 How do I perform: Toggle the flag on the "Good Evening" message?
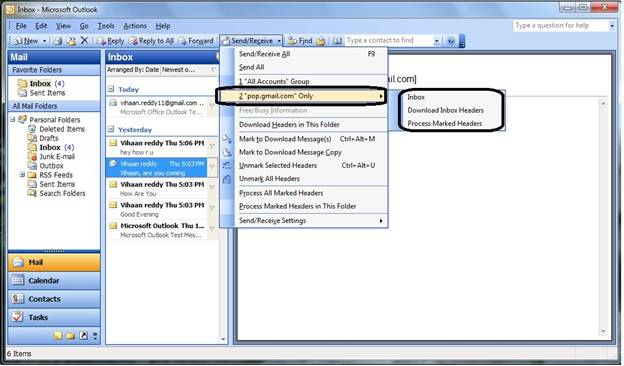[213, 208]
